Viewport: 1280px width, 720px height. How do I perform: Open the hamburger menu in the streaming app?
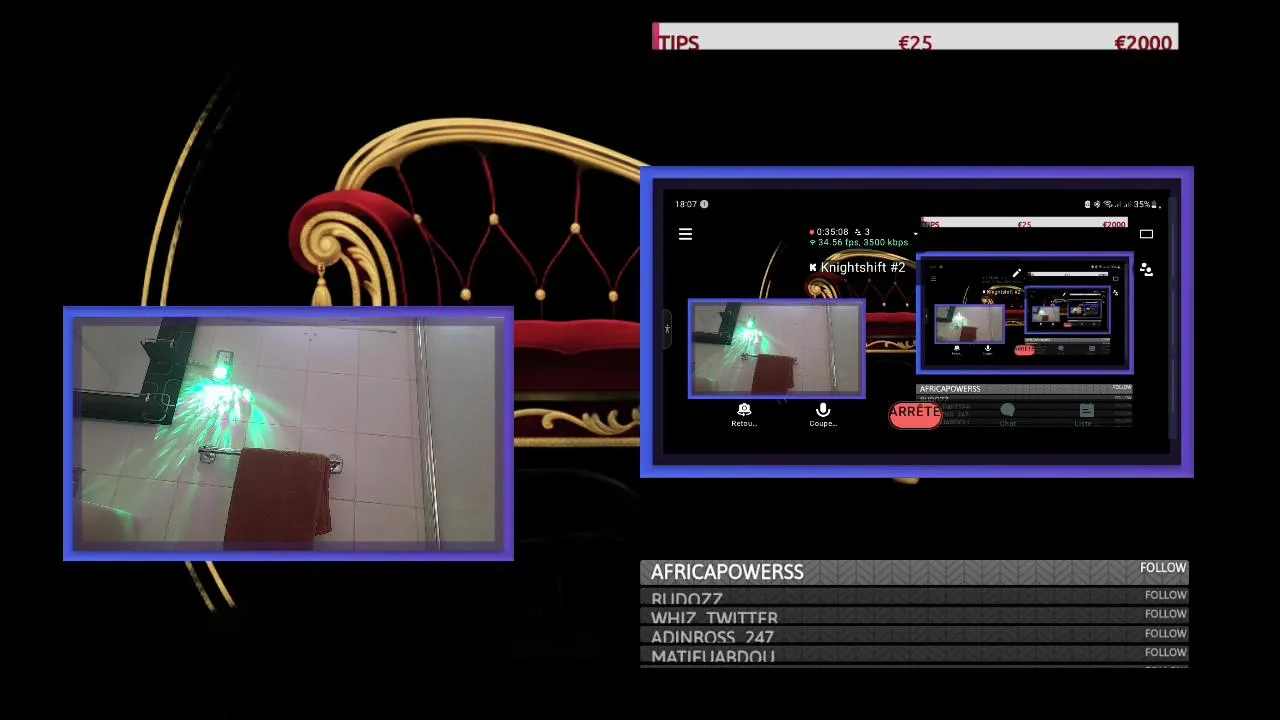[685, 234]
